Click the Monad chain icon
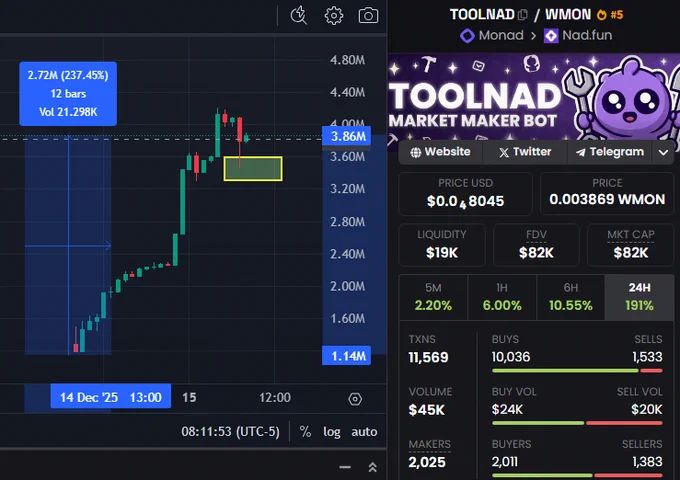 point(467,36)
